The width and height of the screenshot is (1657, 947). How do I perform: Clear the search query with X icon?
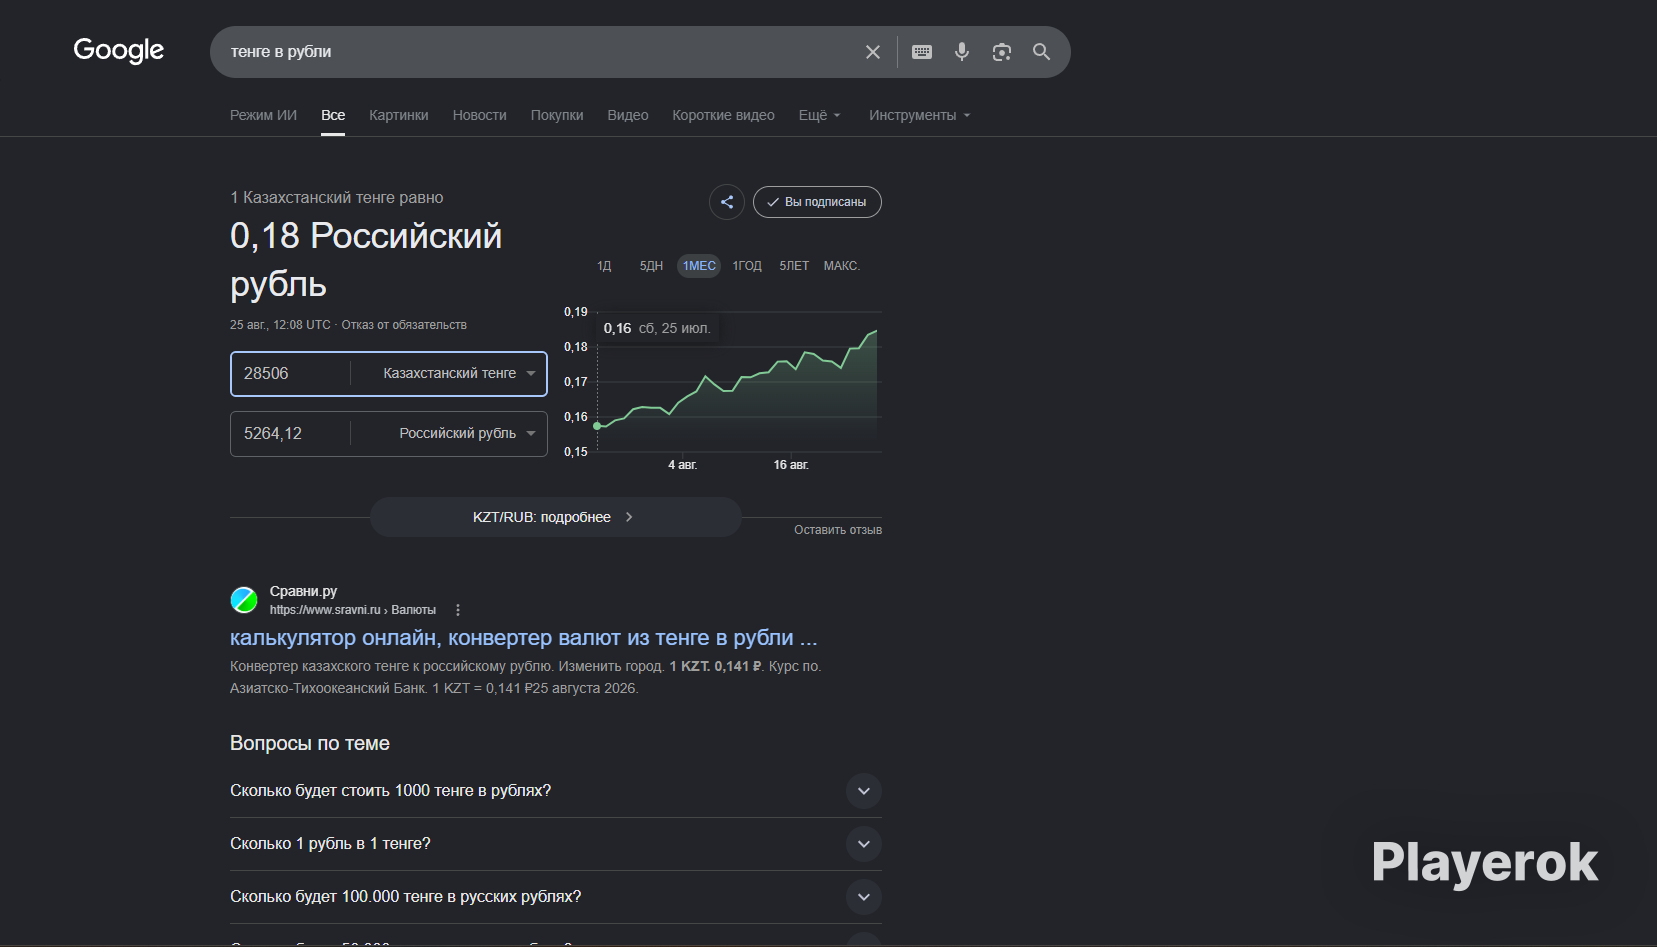point(873,52)
